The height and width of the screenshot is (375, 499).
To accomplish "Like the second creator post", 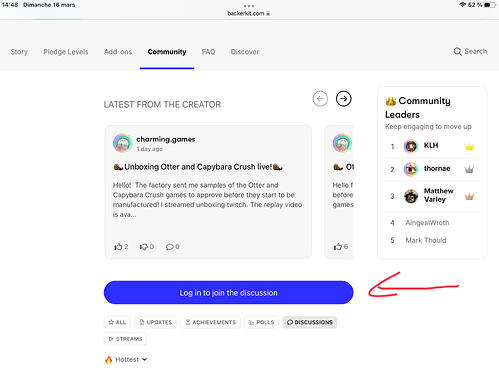I will (338, 247).
